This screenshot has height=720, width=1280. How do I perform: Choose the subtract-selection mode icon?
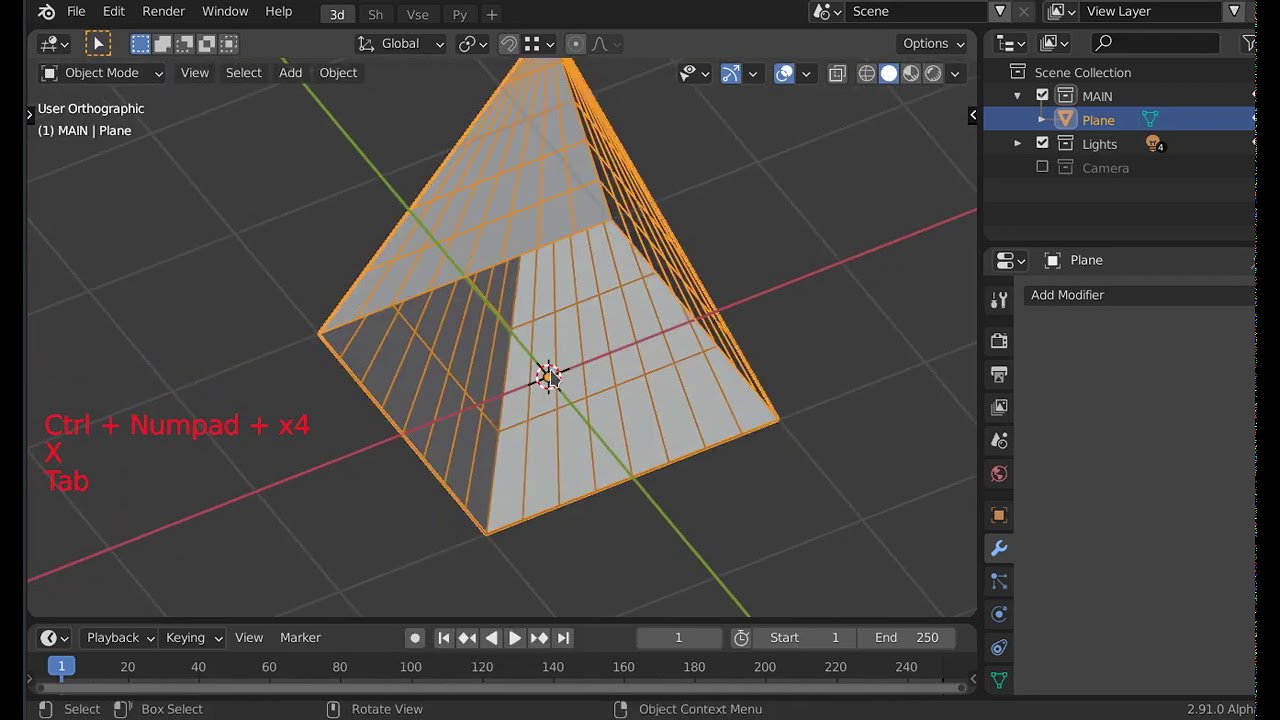(x=185, y=44)
